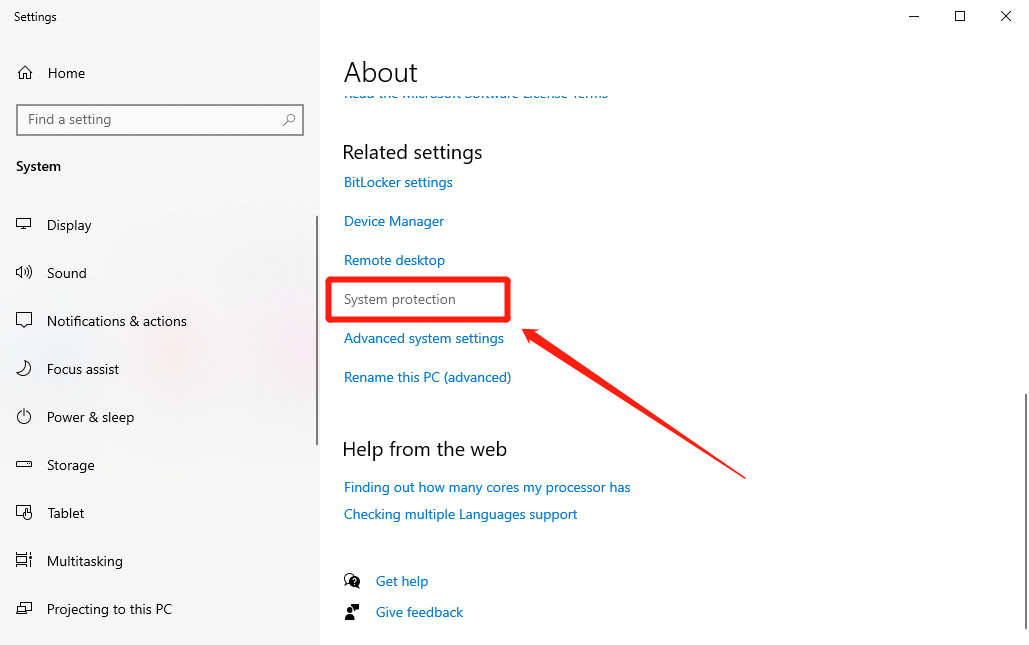This screenshot has width=1029, height=645.
Task: Click the Give feedback link
Action: [x=419, y=612]
